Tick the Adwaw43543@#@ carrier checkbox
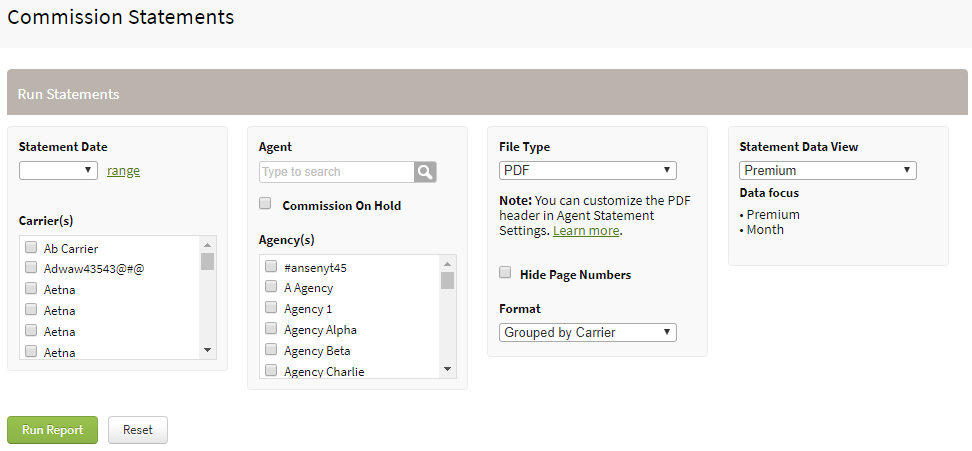 coord(30,268)
